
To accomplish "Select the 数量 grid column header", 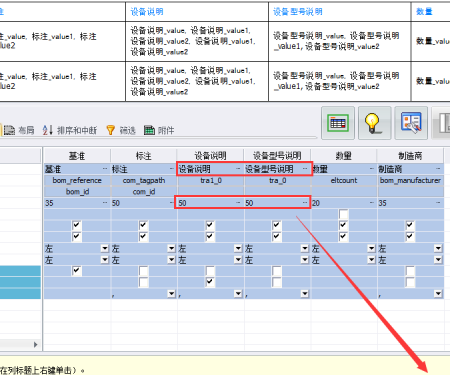I will tap(343, 156).
